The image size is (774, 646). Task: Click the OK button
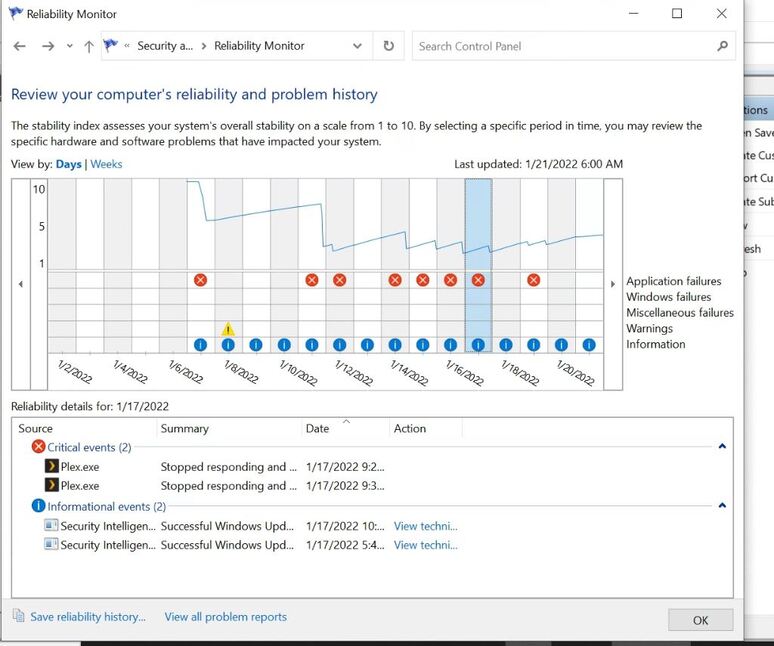700,620
